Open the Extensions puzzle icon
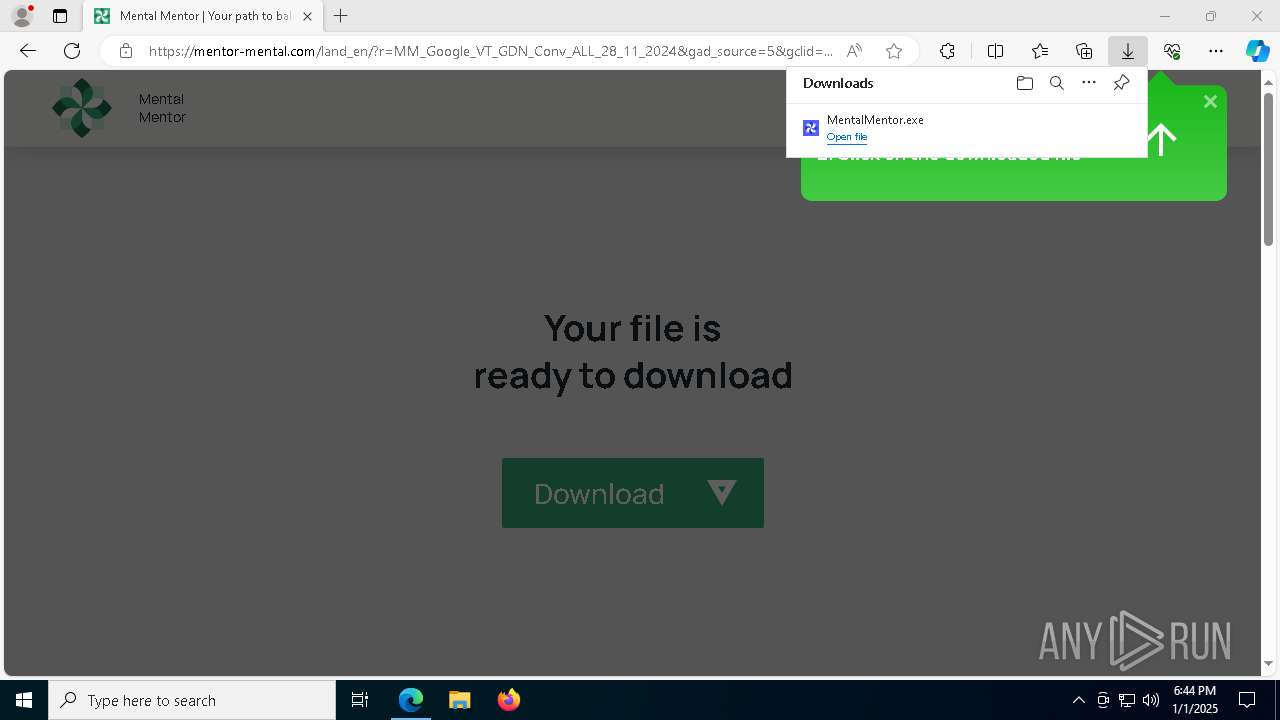1280x720 pixels. click(x=947, y=51)
